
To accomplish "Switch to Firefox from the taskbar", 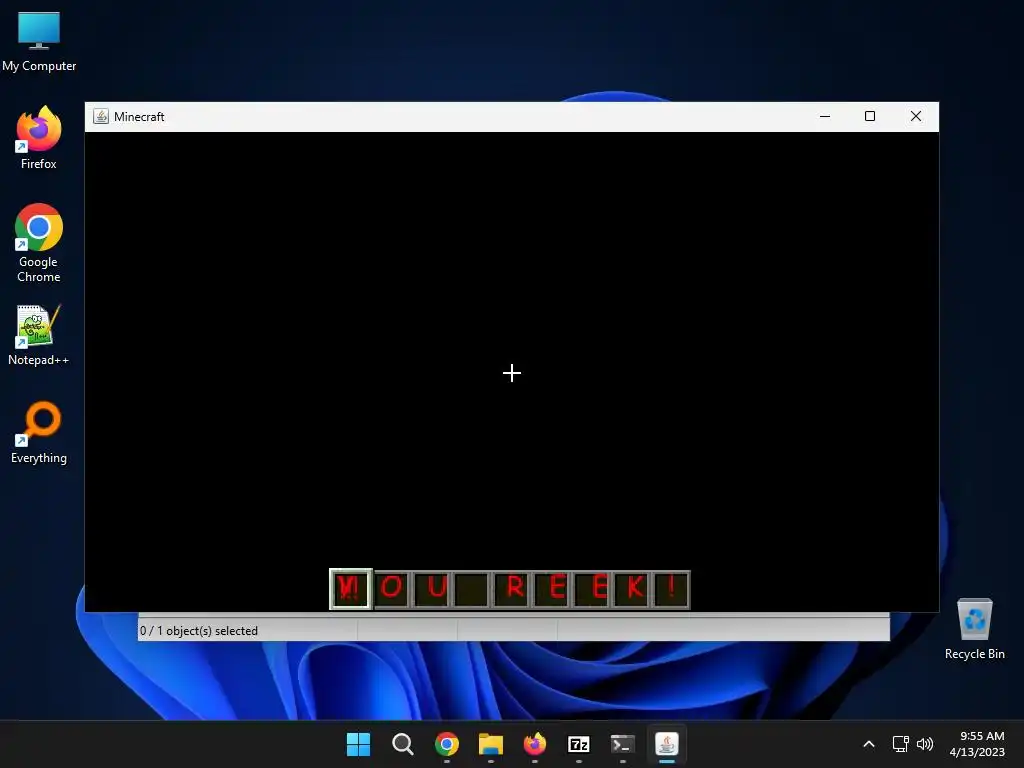I will point(535,744).
